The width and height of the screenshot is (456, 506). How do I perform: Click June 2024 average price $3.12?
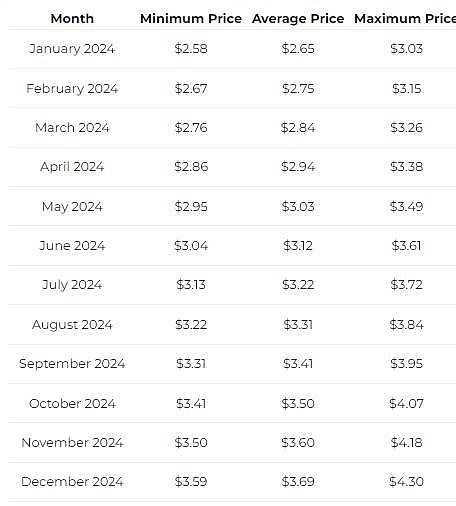click(298, 246)
